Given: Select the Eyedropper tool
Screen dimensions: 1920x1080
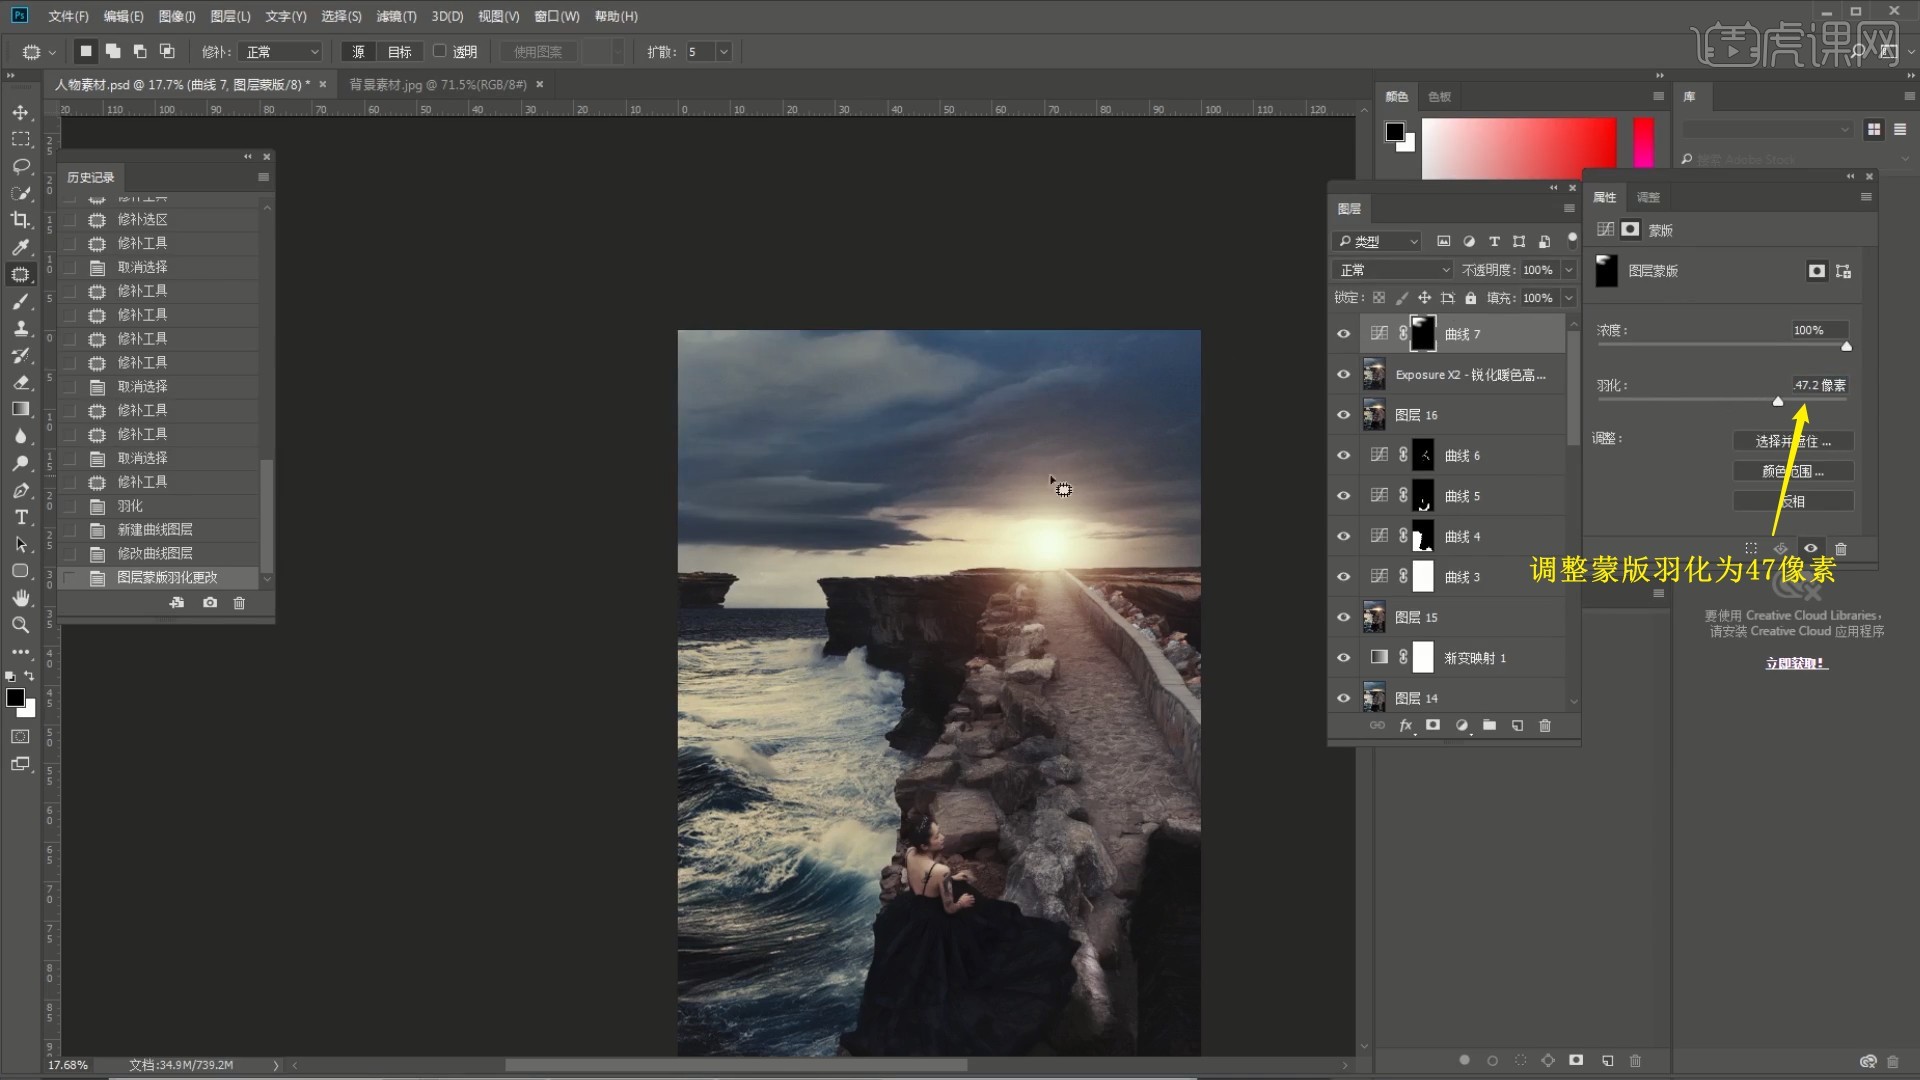Looking at the screenshot, I should [x=20, y=247].
